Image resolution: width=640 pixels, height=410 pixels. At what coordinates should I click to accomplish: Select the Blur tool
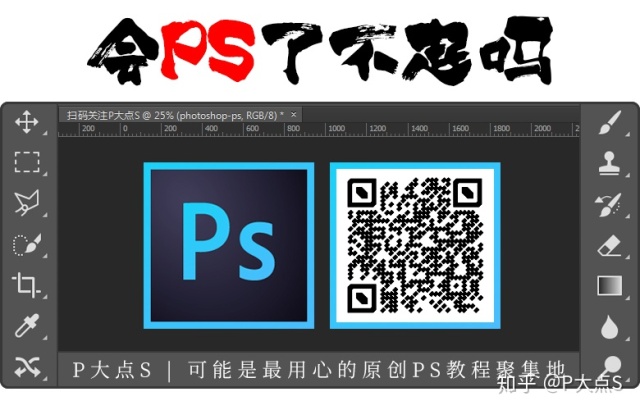point(609,327)
